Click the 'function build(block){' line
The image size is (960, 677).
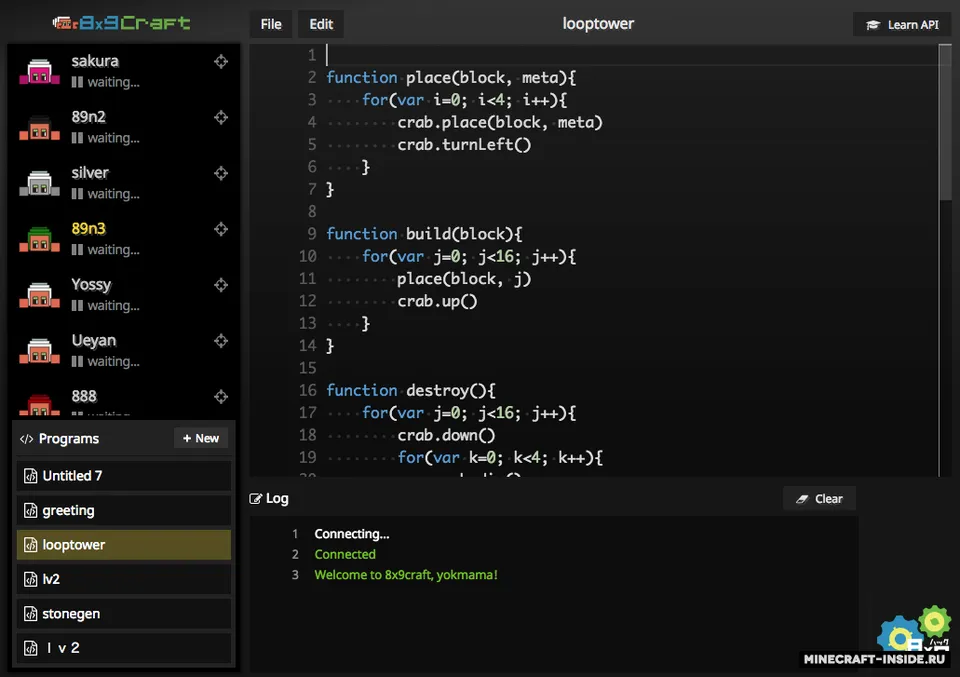pyautogui.click(x=424, y=234)
